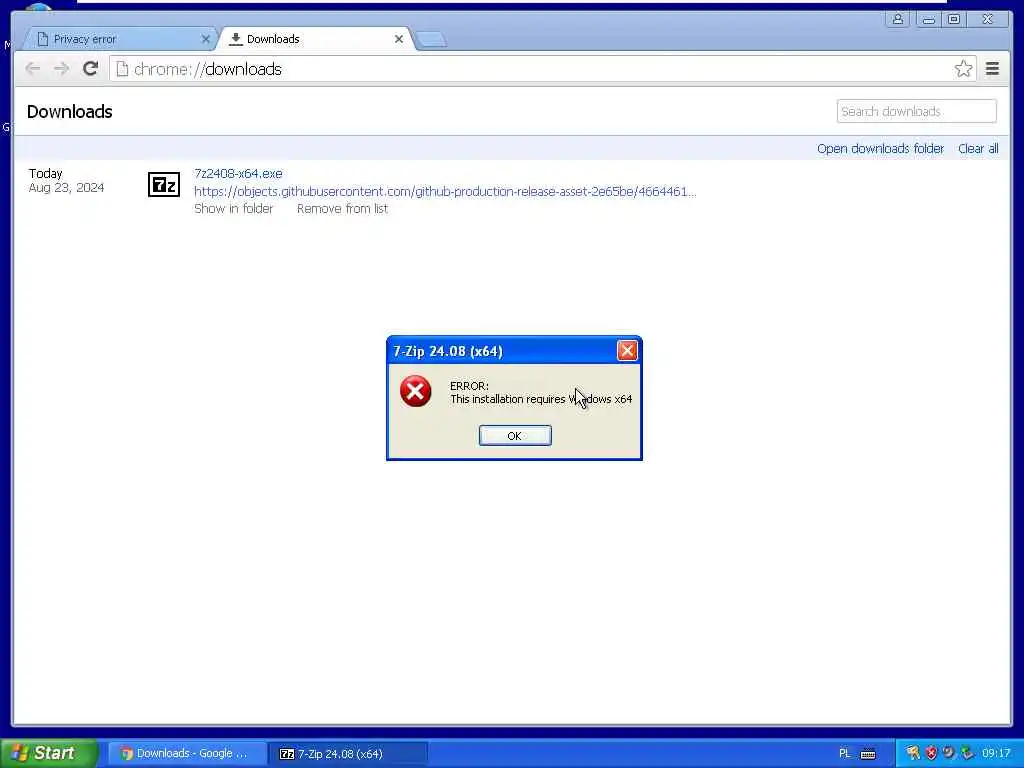Click the taskbar clock 09:17
The image size is (1024, 768).
coord(996,753)
